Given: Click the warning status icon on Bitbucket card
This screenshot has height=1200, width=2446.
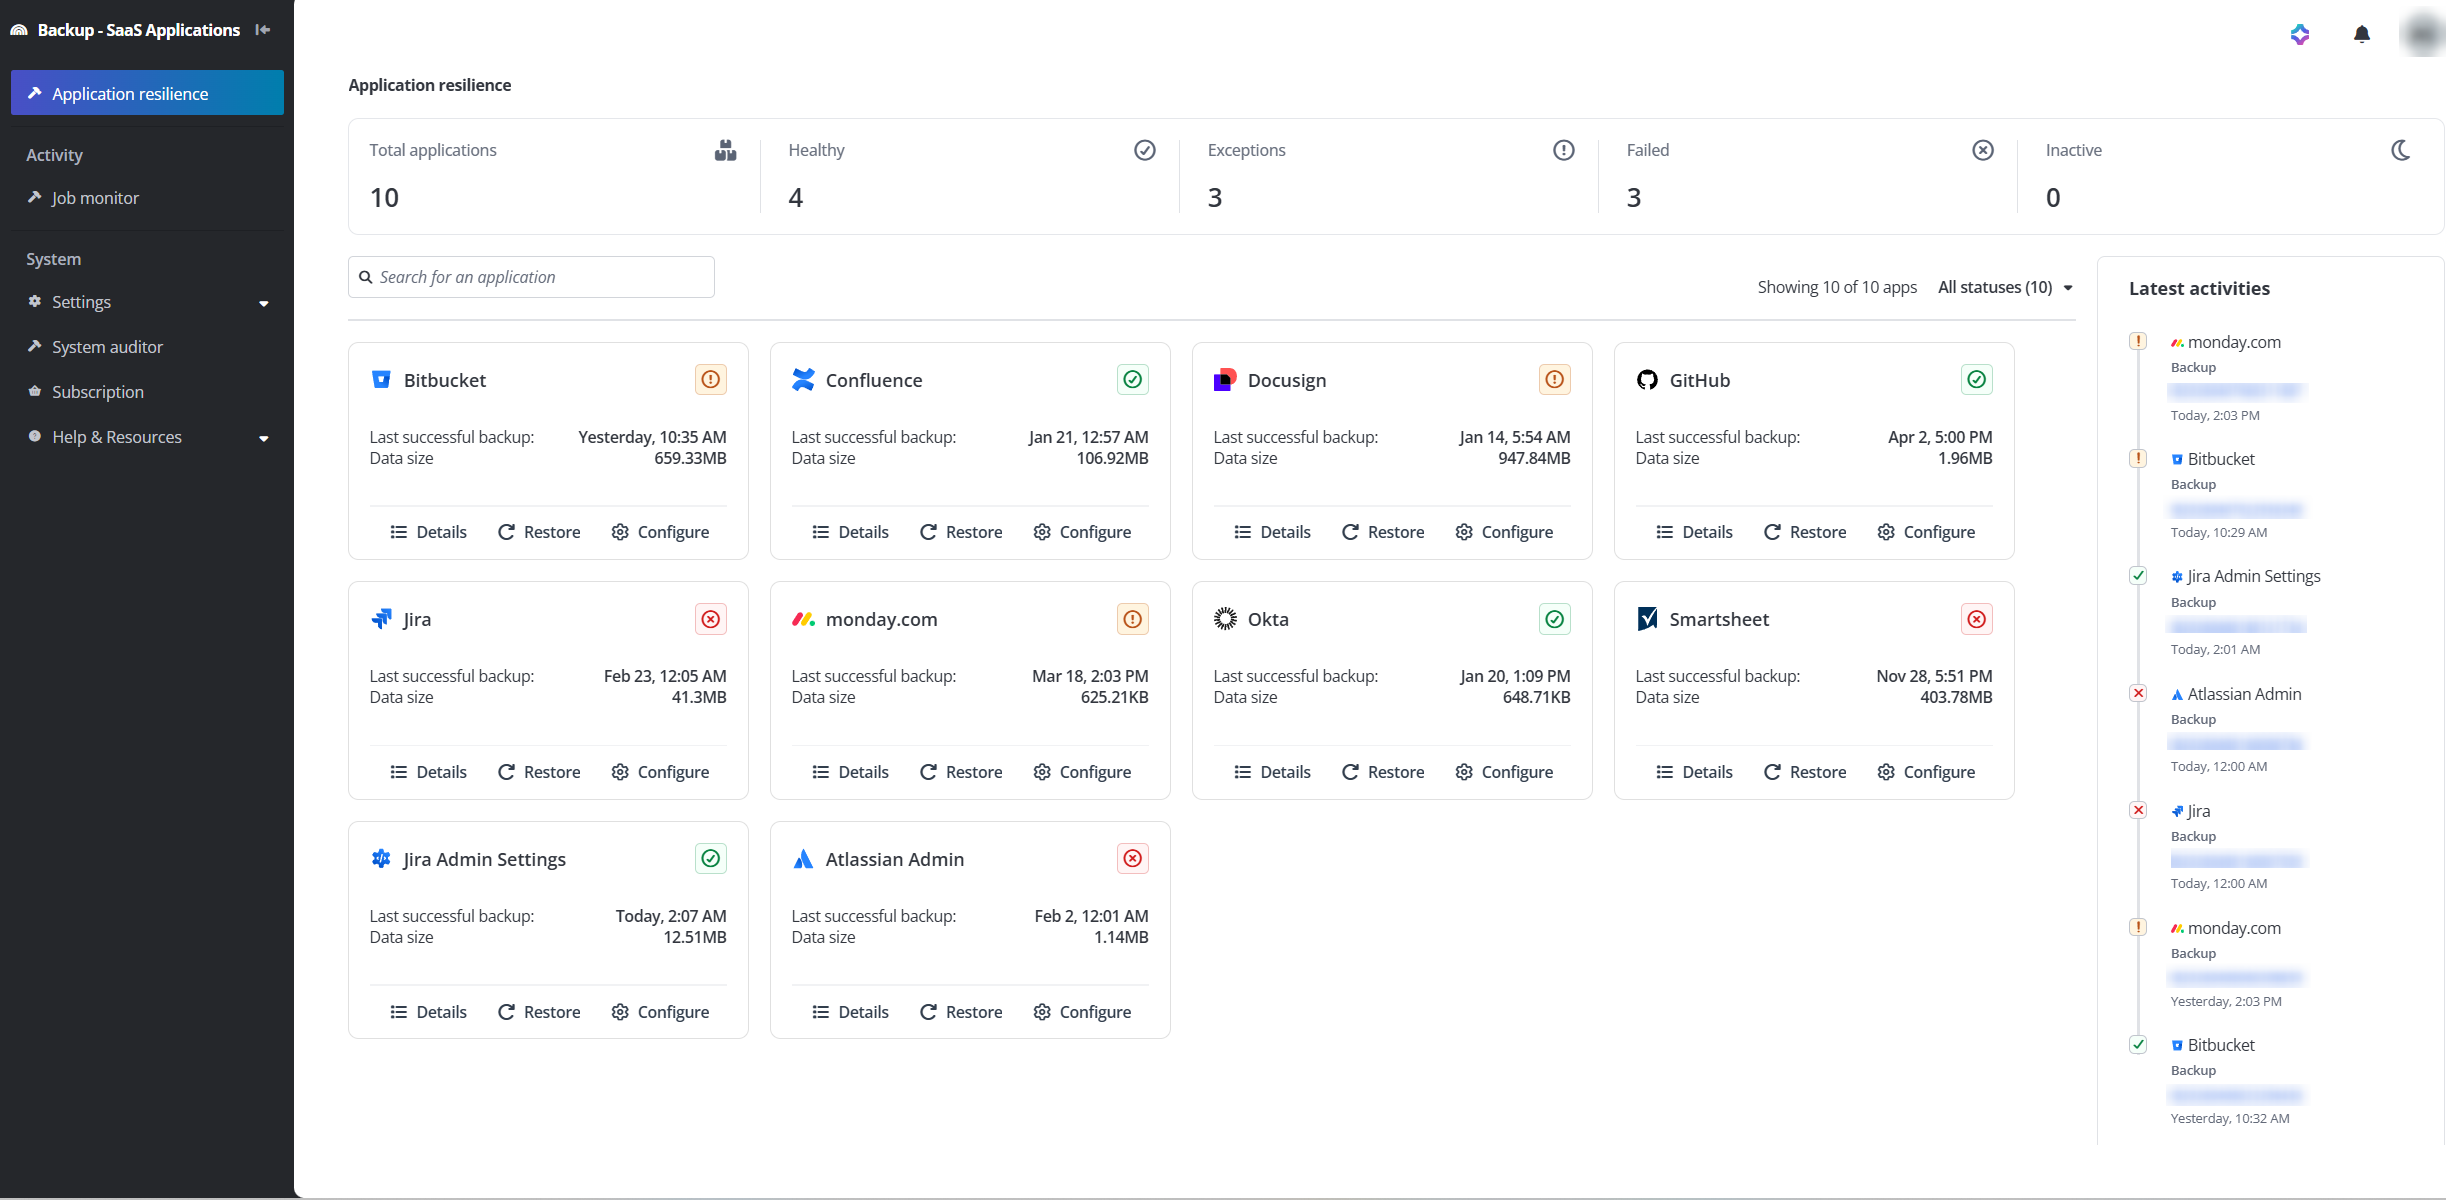Looking at the screenshot, I should pos(710,379).
